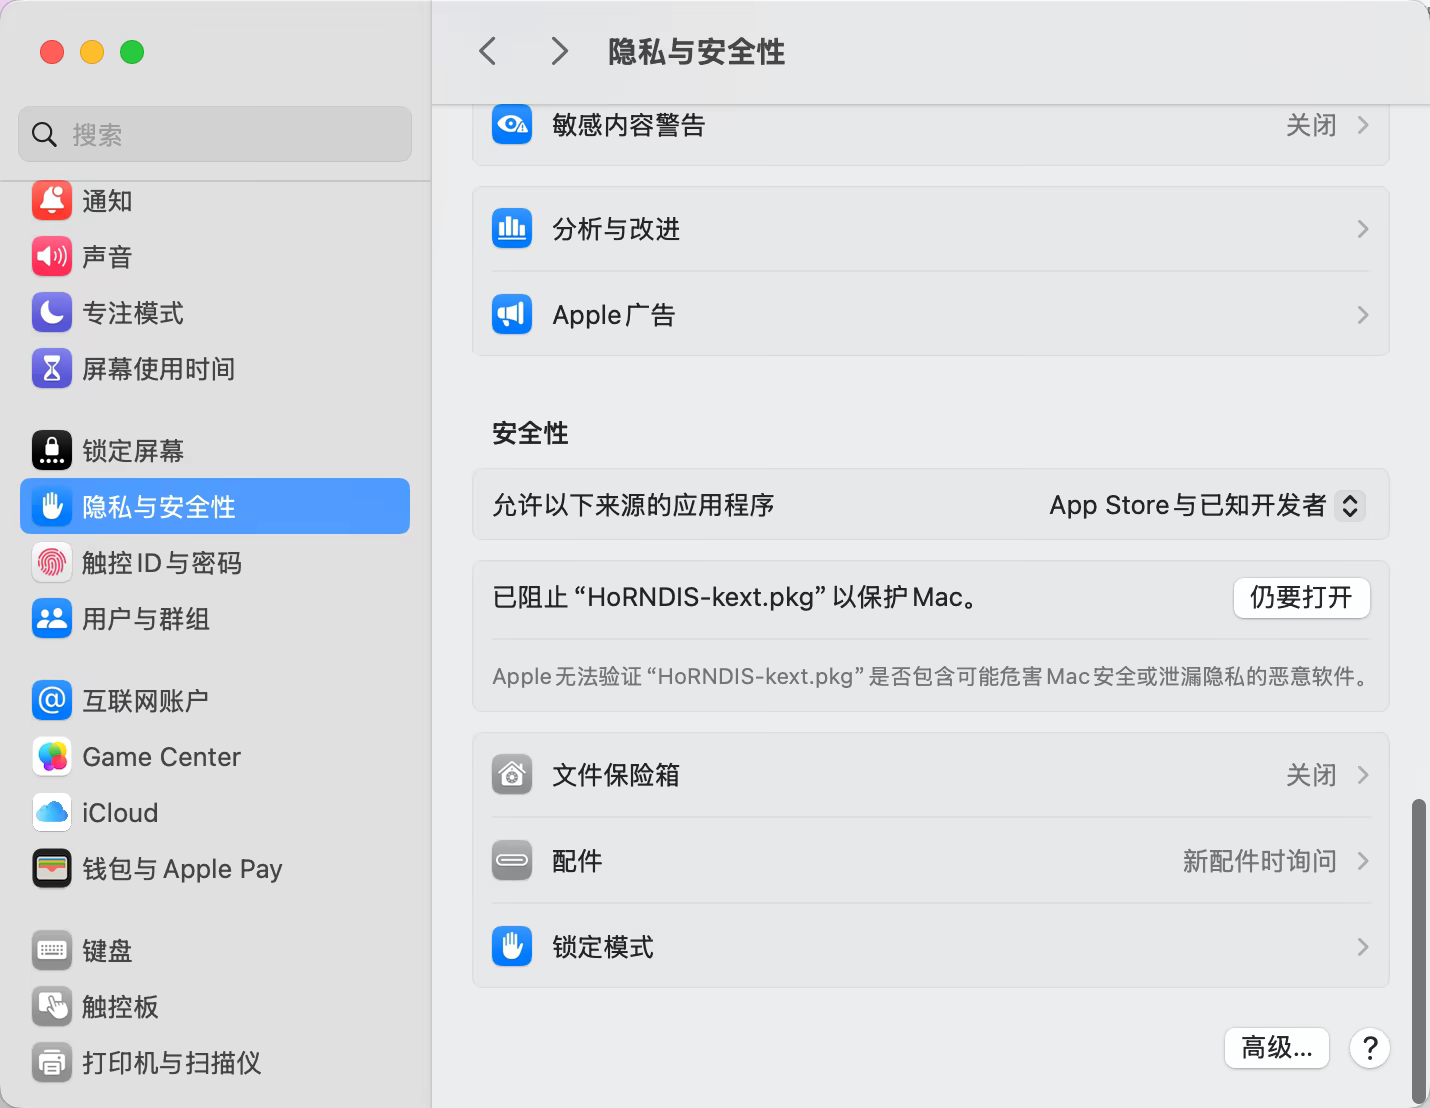
Task: Click Touch ID fingerprint icon
Action: point(52,563)
